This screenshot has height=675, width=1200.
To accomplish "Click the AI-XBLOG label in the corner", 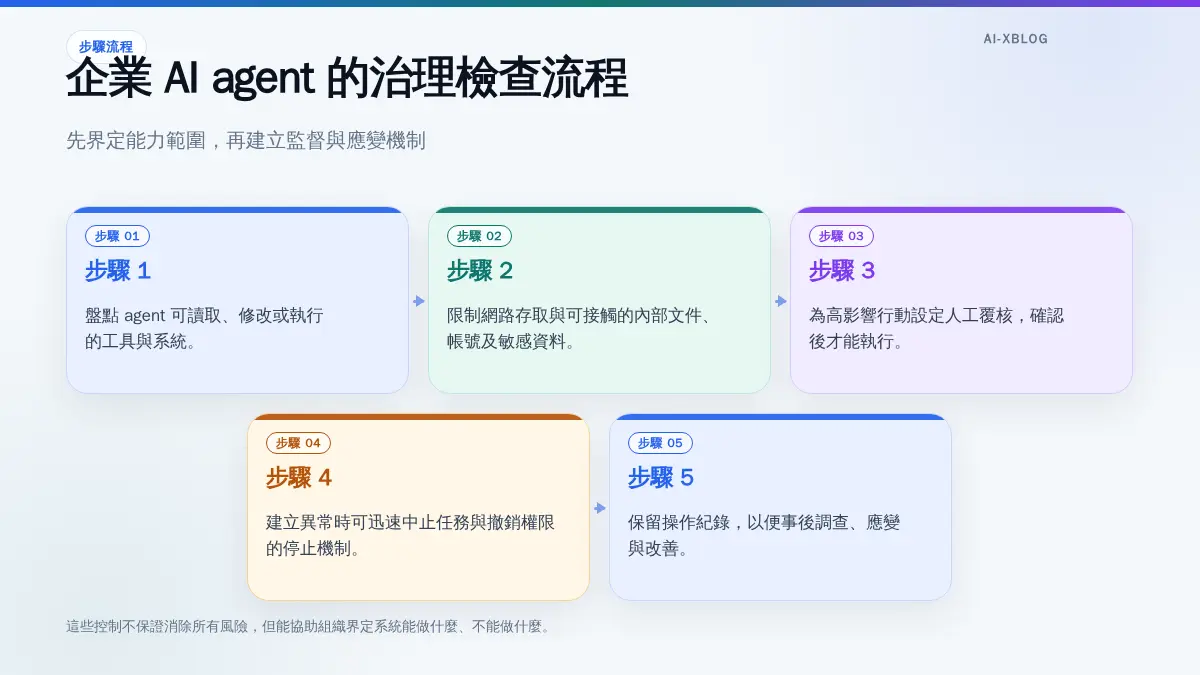I will pos(1016,39).
